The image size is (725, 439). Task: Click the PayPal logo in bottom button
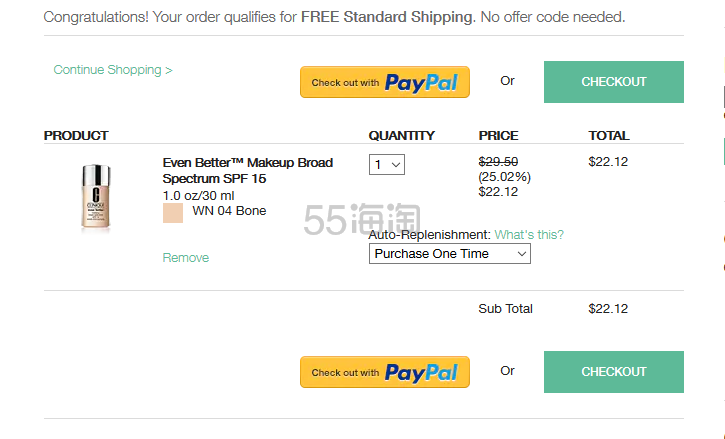click(421, 372)
